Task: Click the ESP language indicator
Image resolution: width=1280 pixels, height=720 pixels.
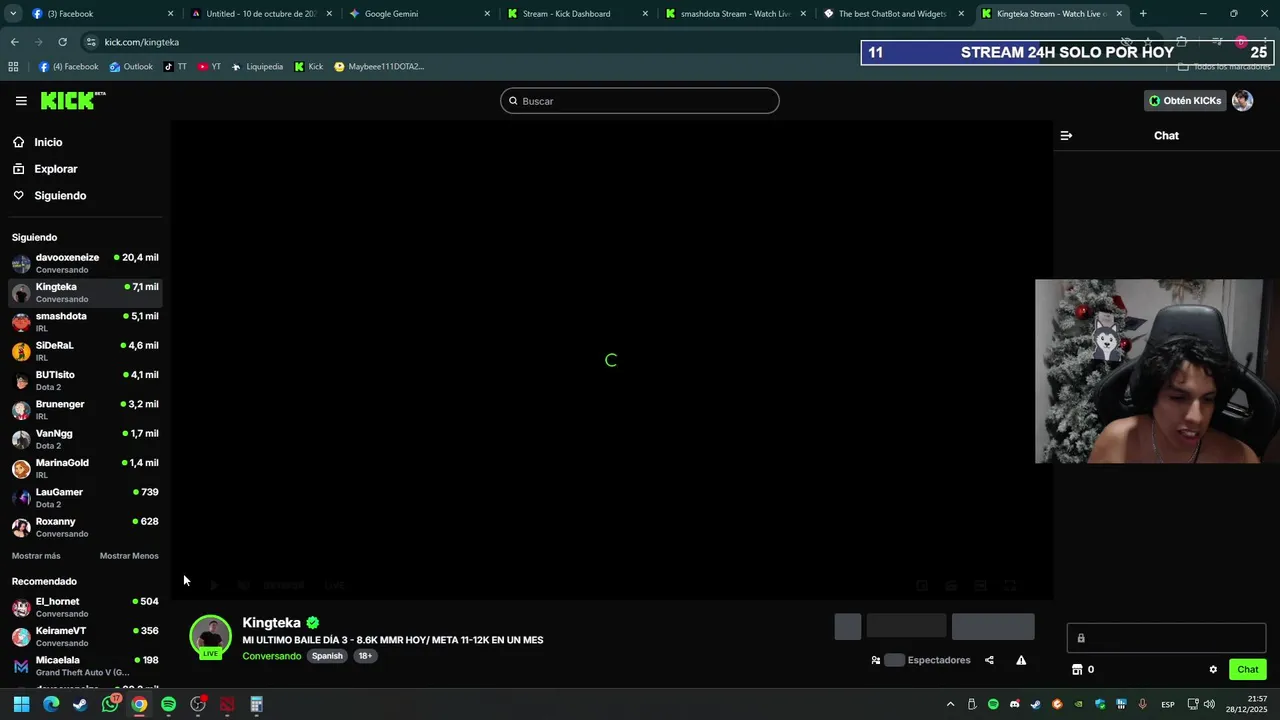Action: pos(1168,705)
